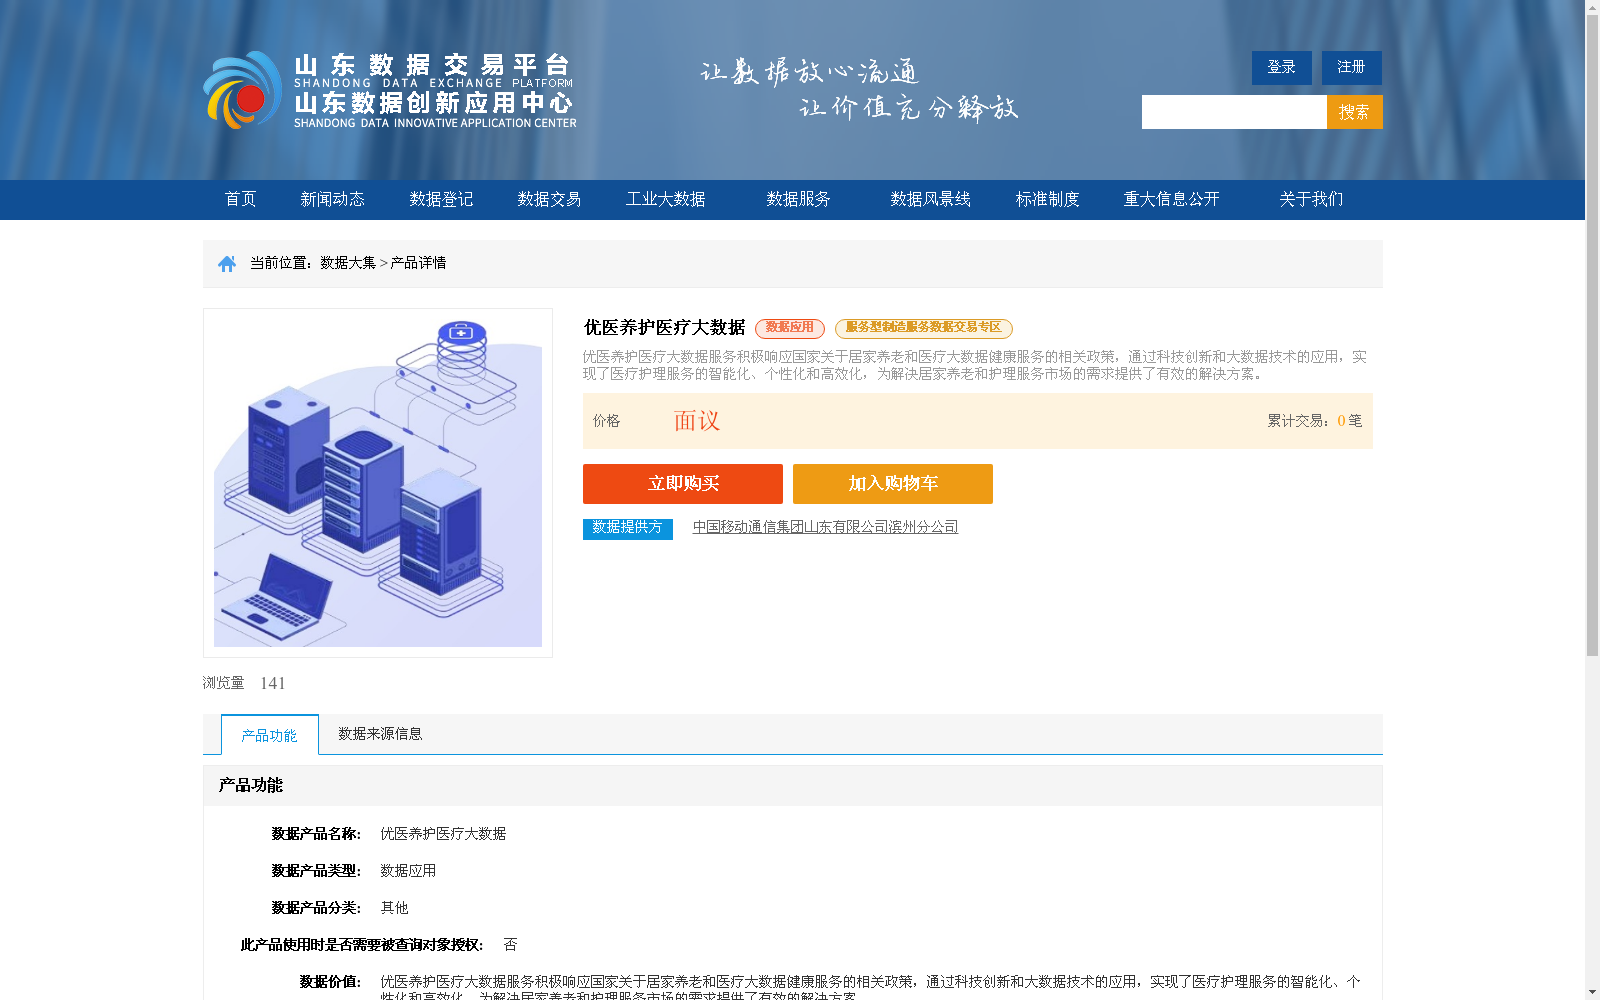Click the 面议 price text

pos(697,421)
